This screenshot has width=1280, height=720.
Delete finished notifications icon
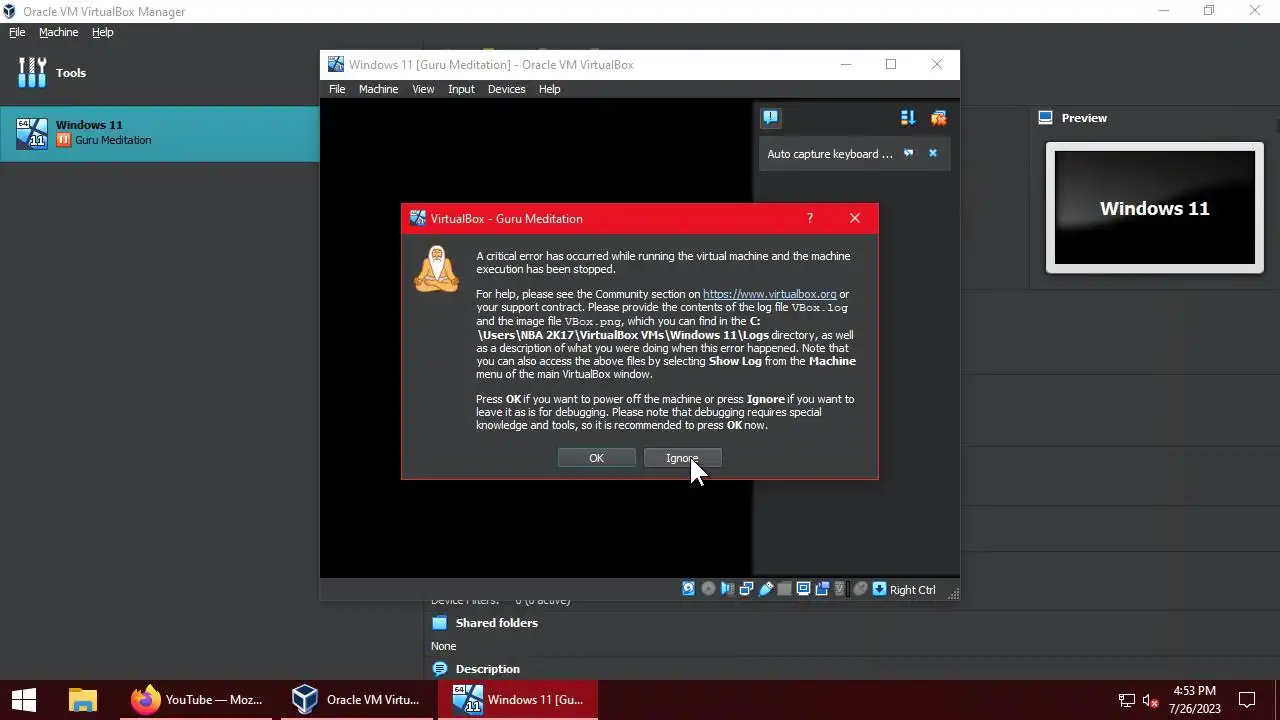click(938, 117)
